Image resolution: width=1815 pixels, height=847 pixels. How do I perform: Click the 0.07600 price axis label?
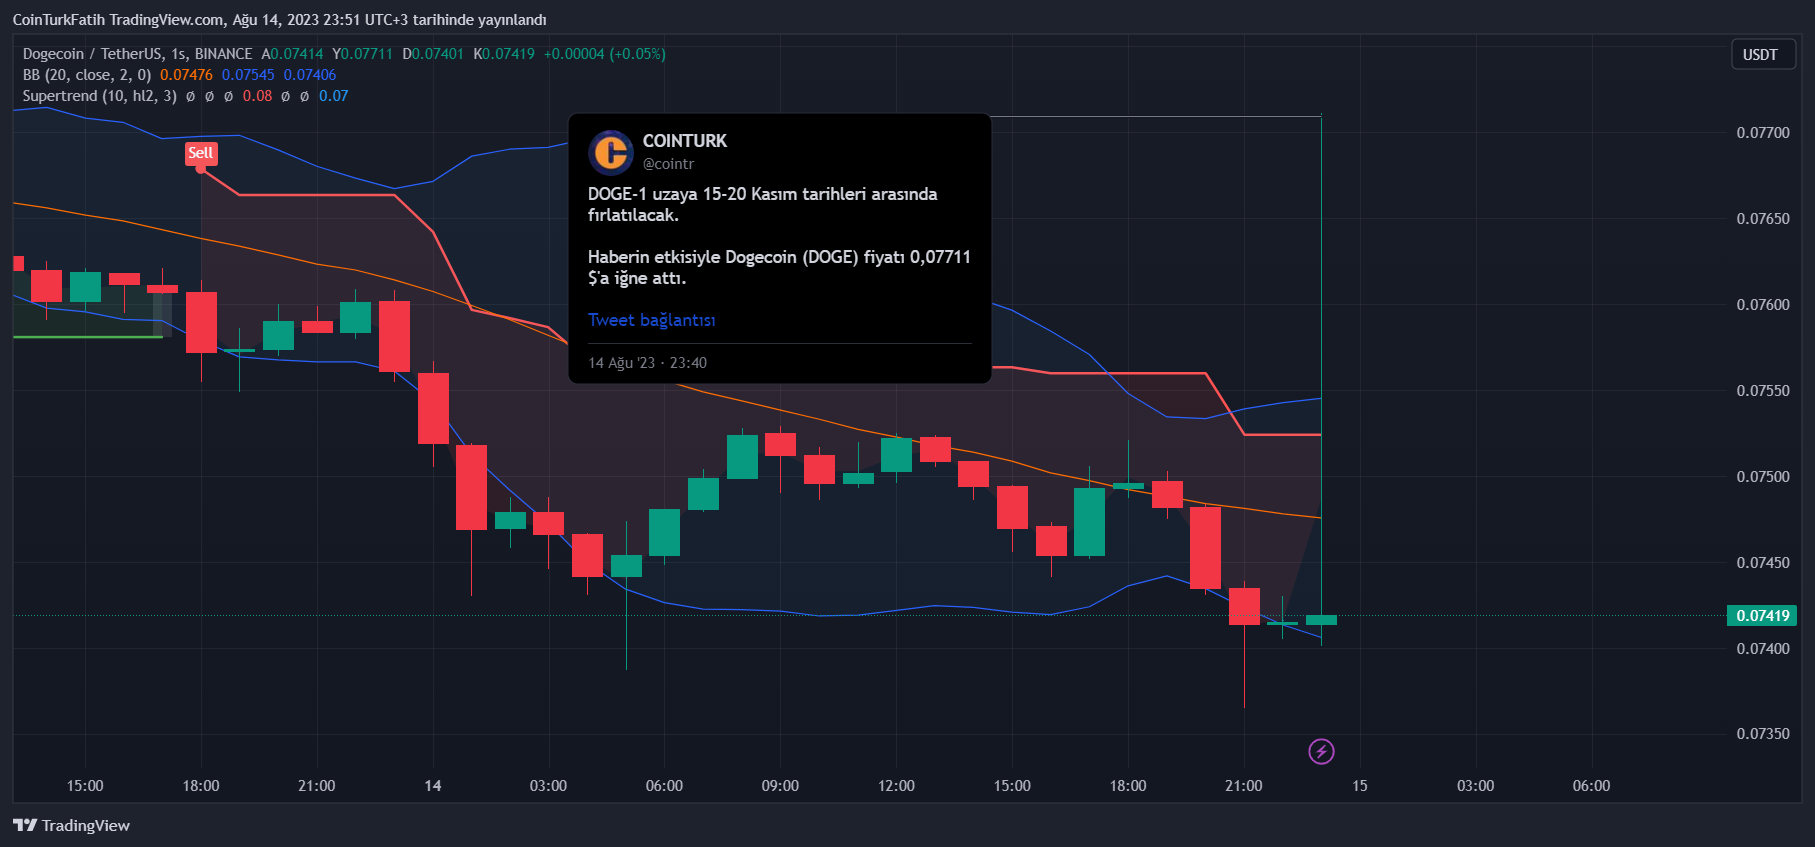click(x=1763, y=305)
